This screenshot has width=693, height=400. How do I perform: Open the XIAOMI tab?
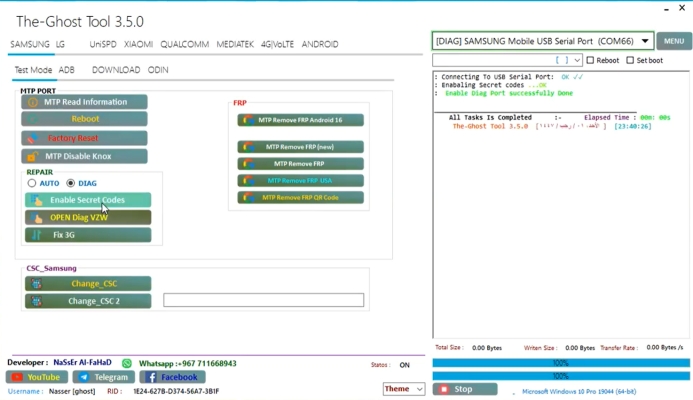[x=138, y=44]
